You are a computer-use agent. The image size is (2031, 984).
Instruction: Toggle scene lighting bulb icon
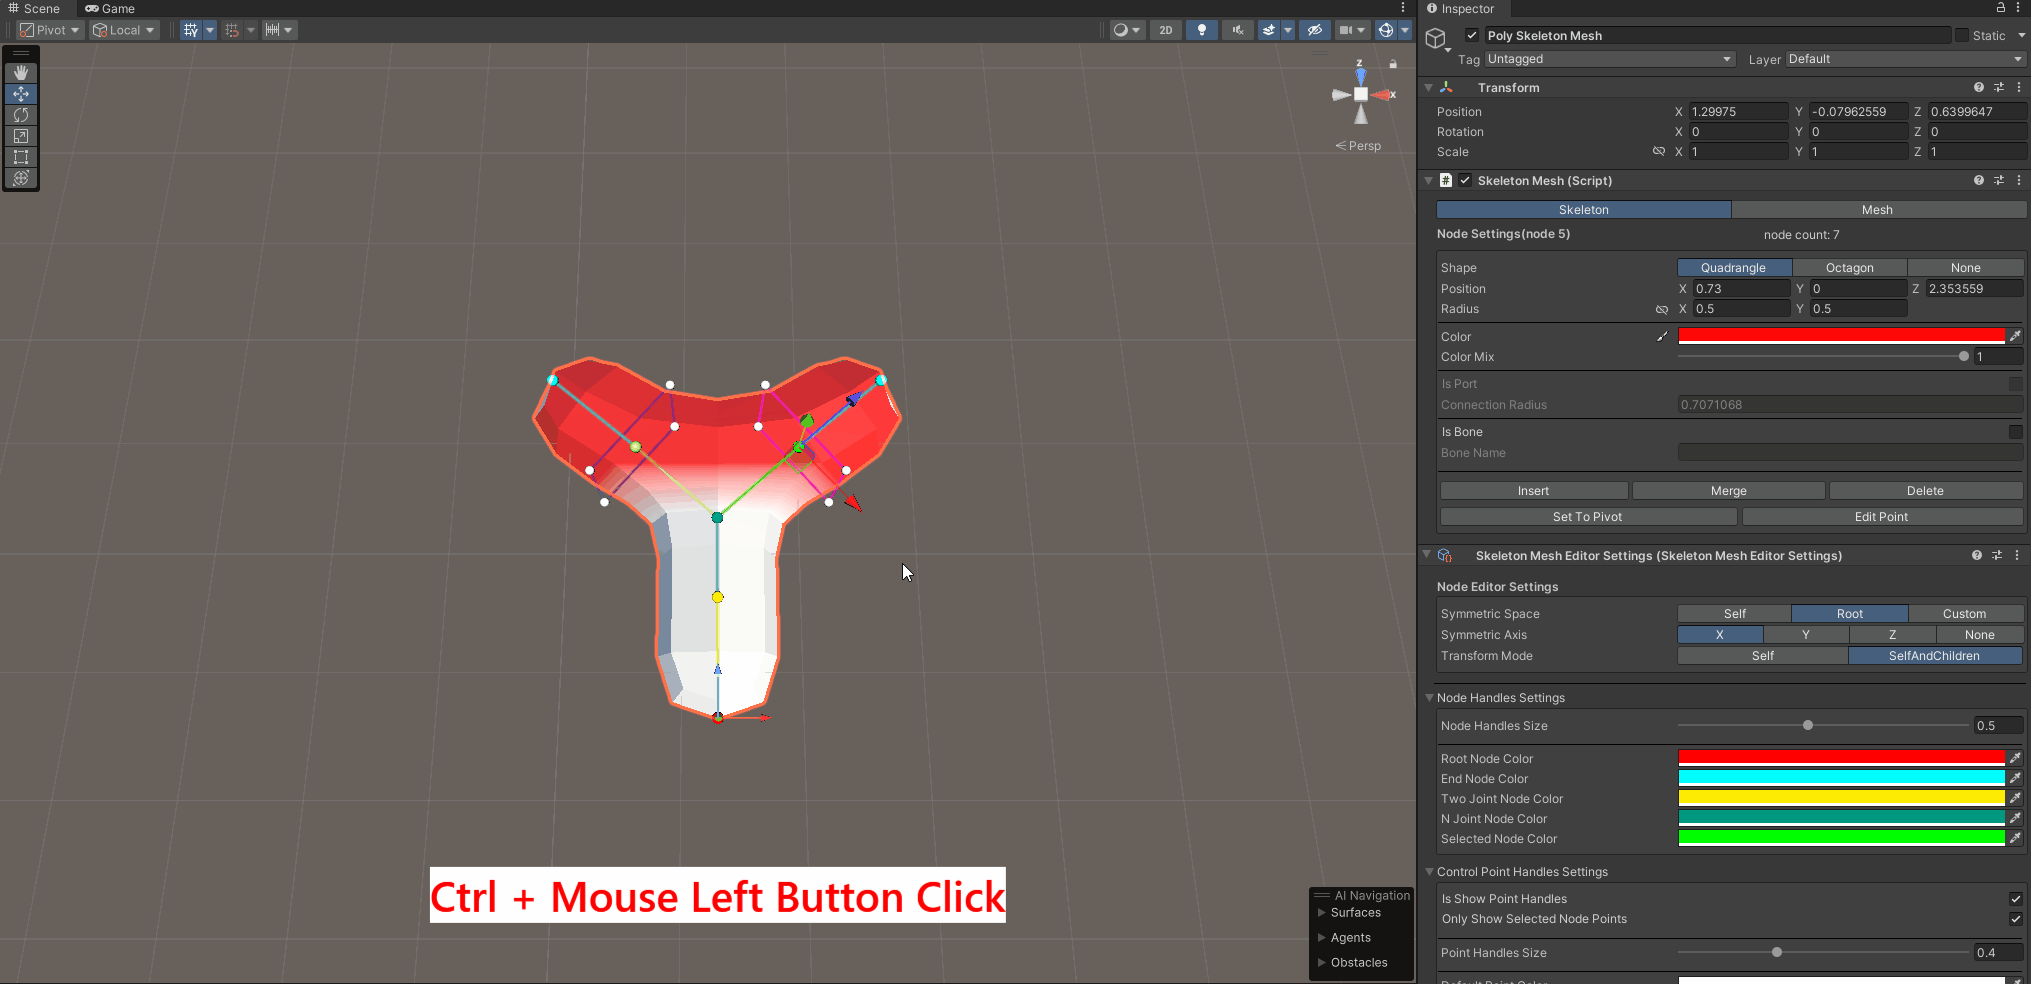tap(1202, 30)
